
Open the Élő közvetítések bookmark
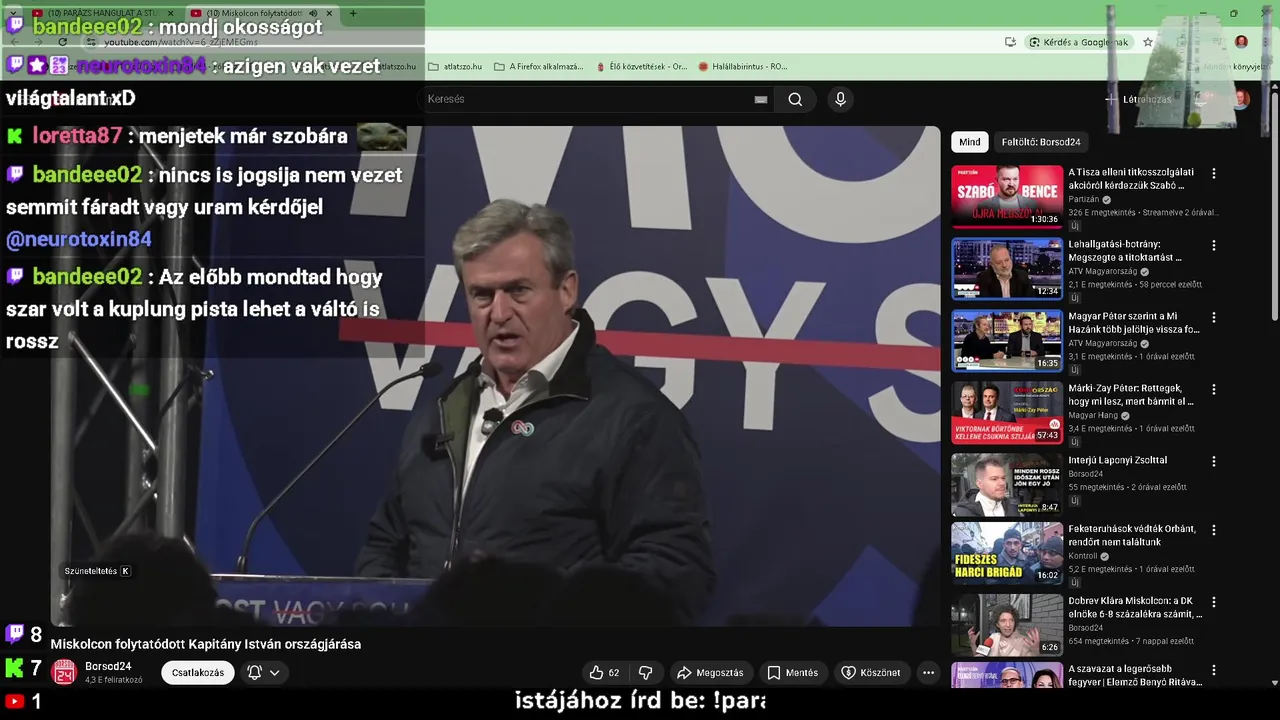click(x=641, y=67)
